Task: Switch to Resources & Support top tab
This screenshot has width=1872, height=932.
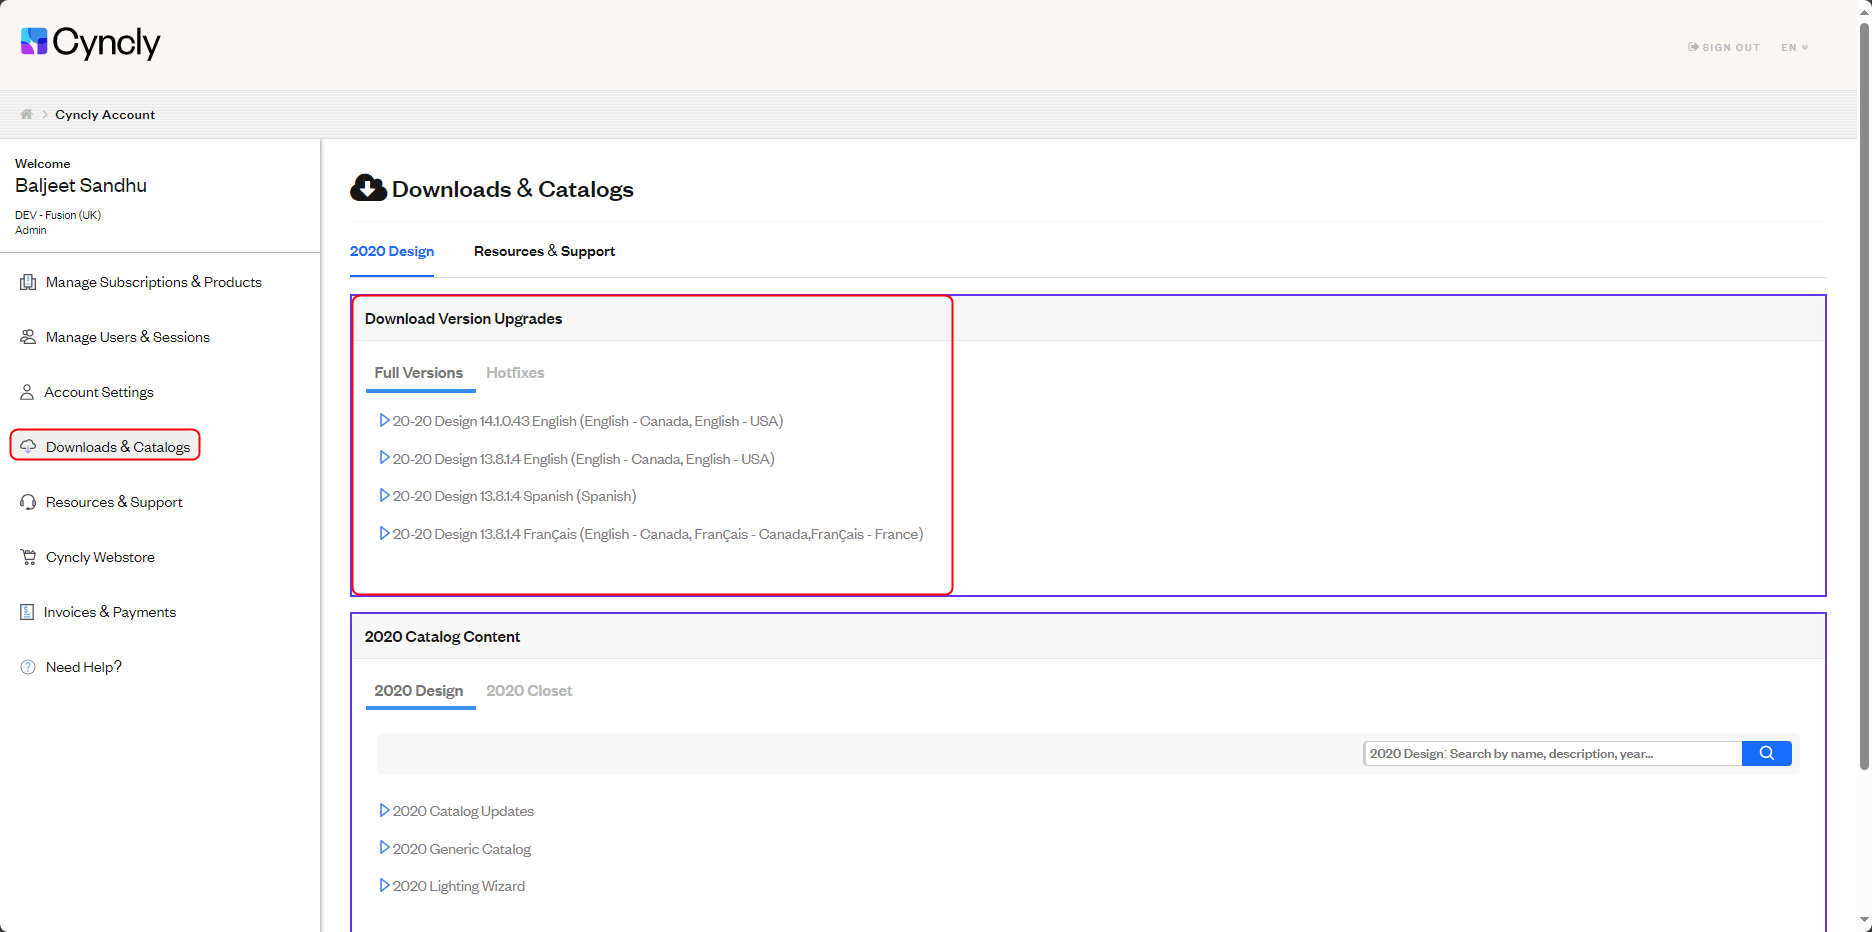Action: tap(544, 251)
